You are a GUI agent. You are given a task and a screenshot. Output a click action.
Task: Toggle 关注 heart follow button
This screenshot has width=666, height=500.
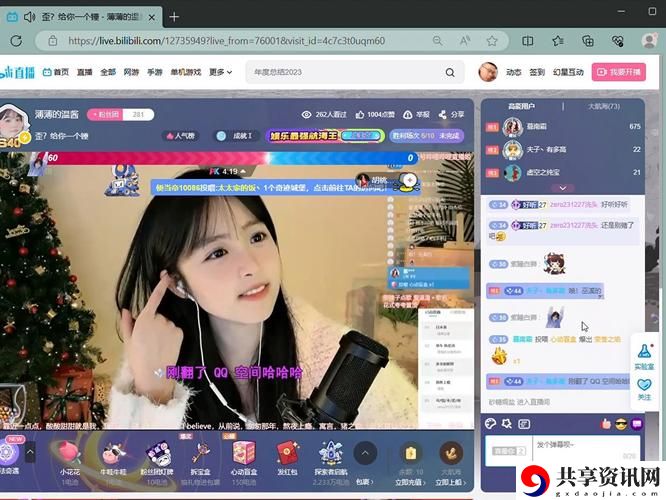point(644,389)
